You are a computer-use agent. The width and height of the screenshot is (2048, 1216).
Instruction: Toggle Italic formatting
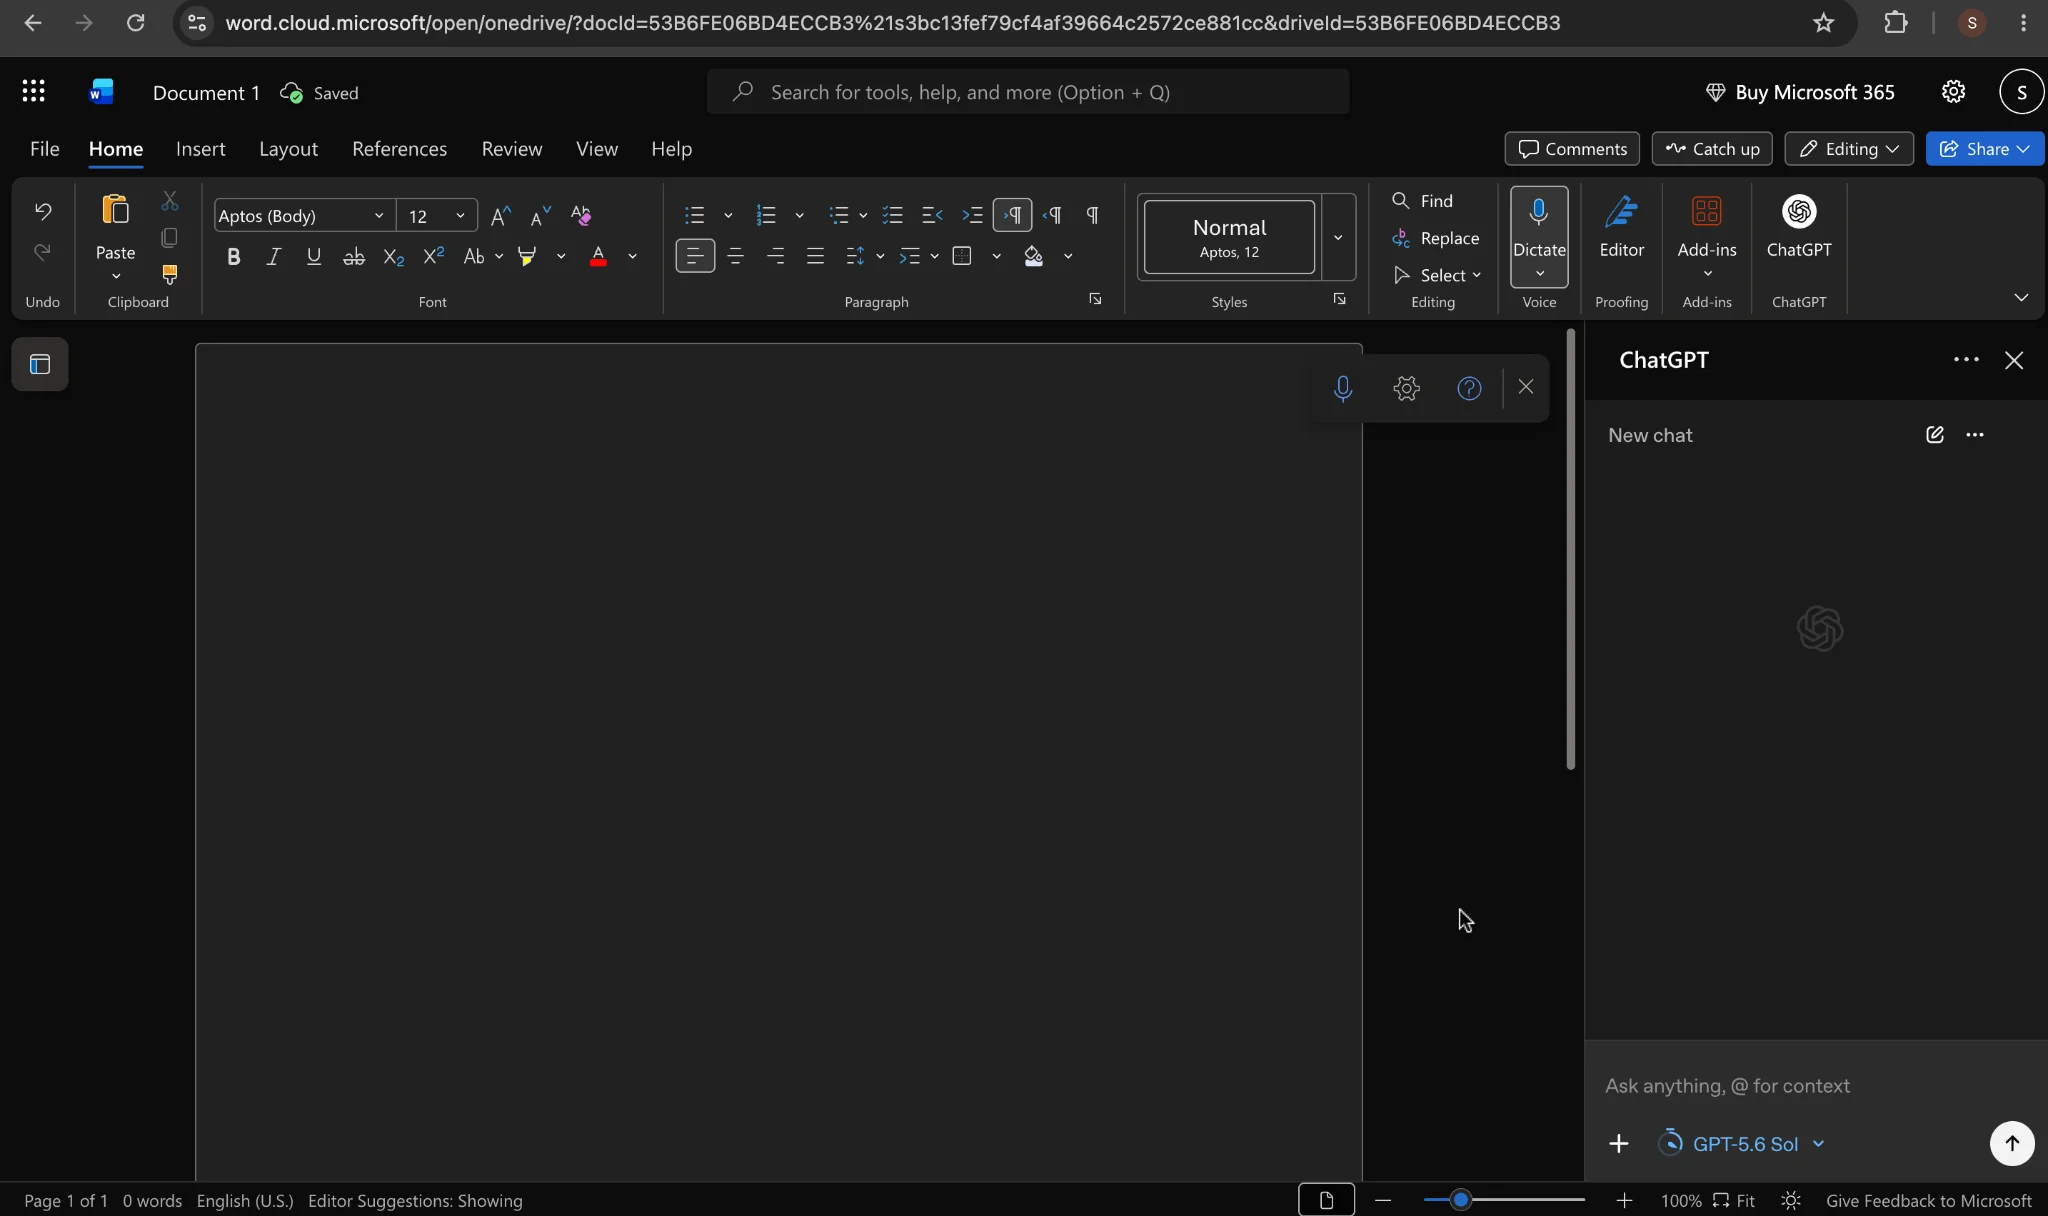273,257
